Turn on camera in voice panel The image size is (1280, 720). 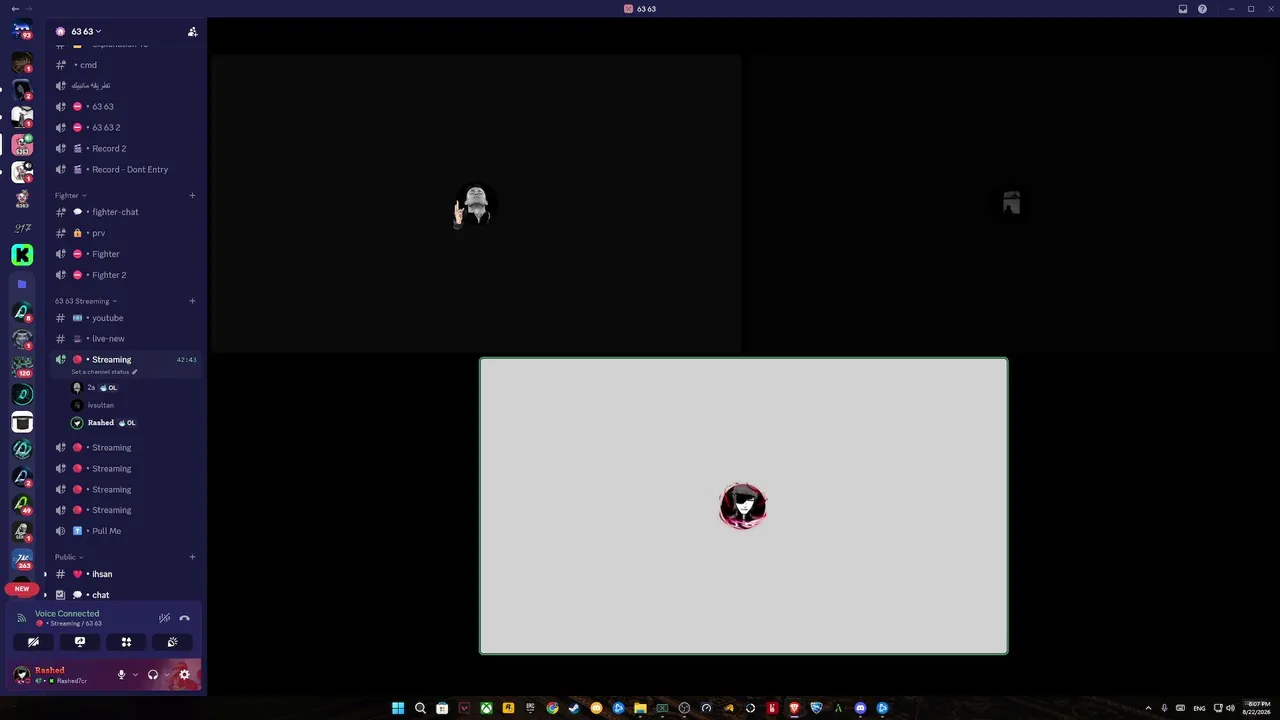(x=33, y=642)
